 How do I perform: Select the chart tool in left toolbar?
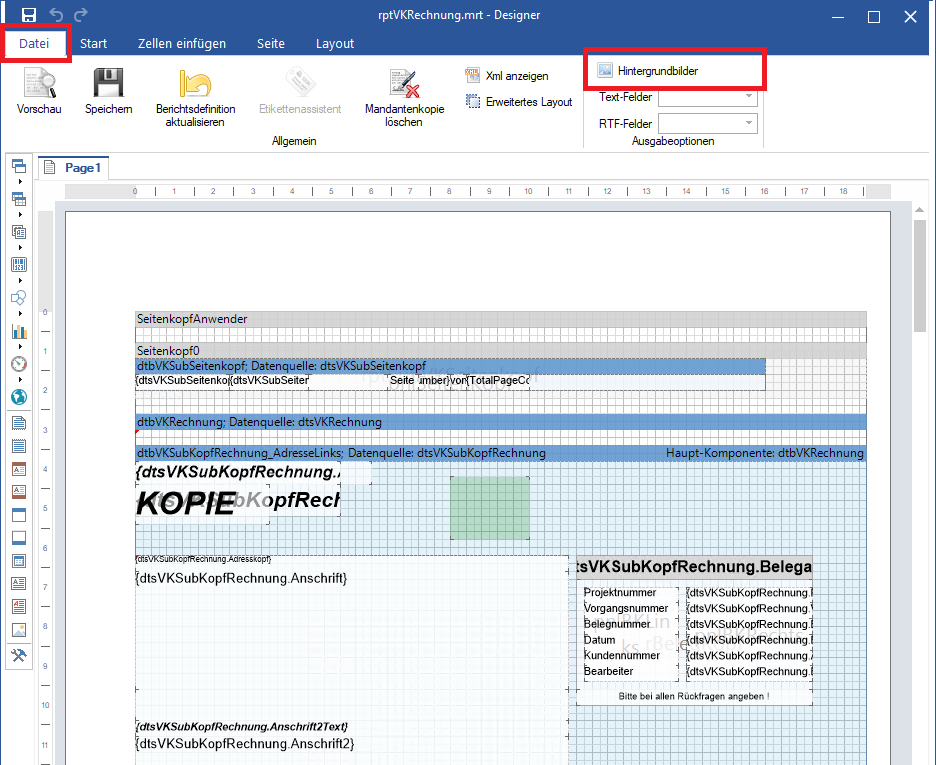[19, 331]
